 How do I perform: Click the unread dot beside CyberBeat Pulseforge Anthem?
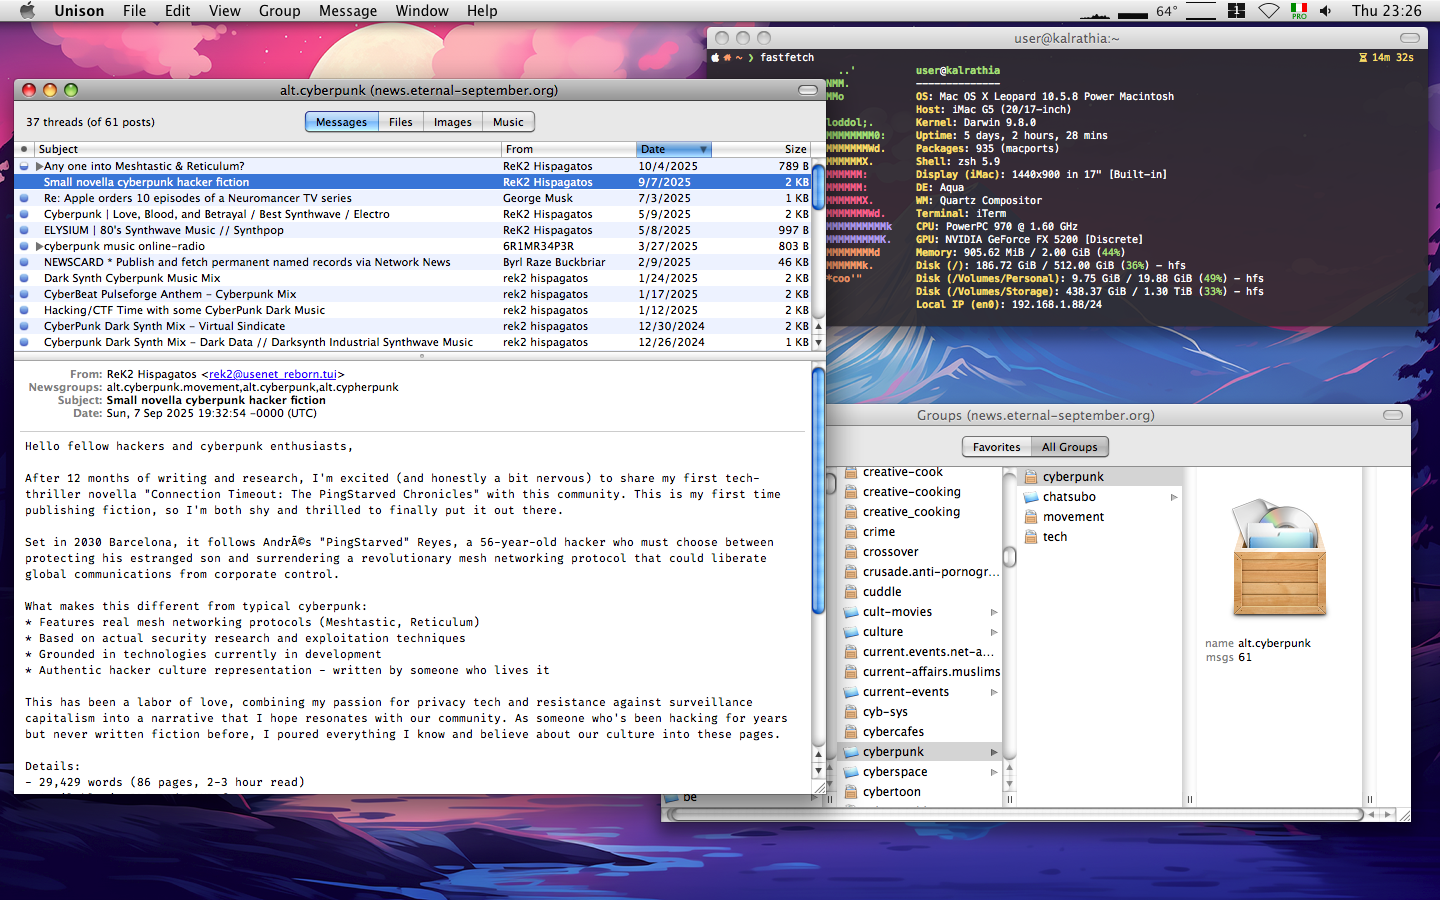[x=23, y=294]
